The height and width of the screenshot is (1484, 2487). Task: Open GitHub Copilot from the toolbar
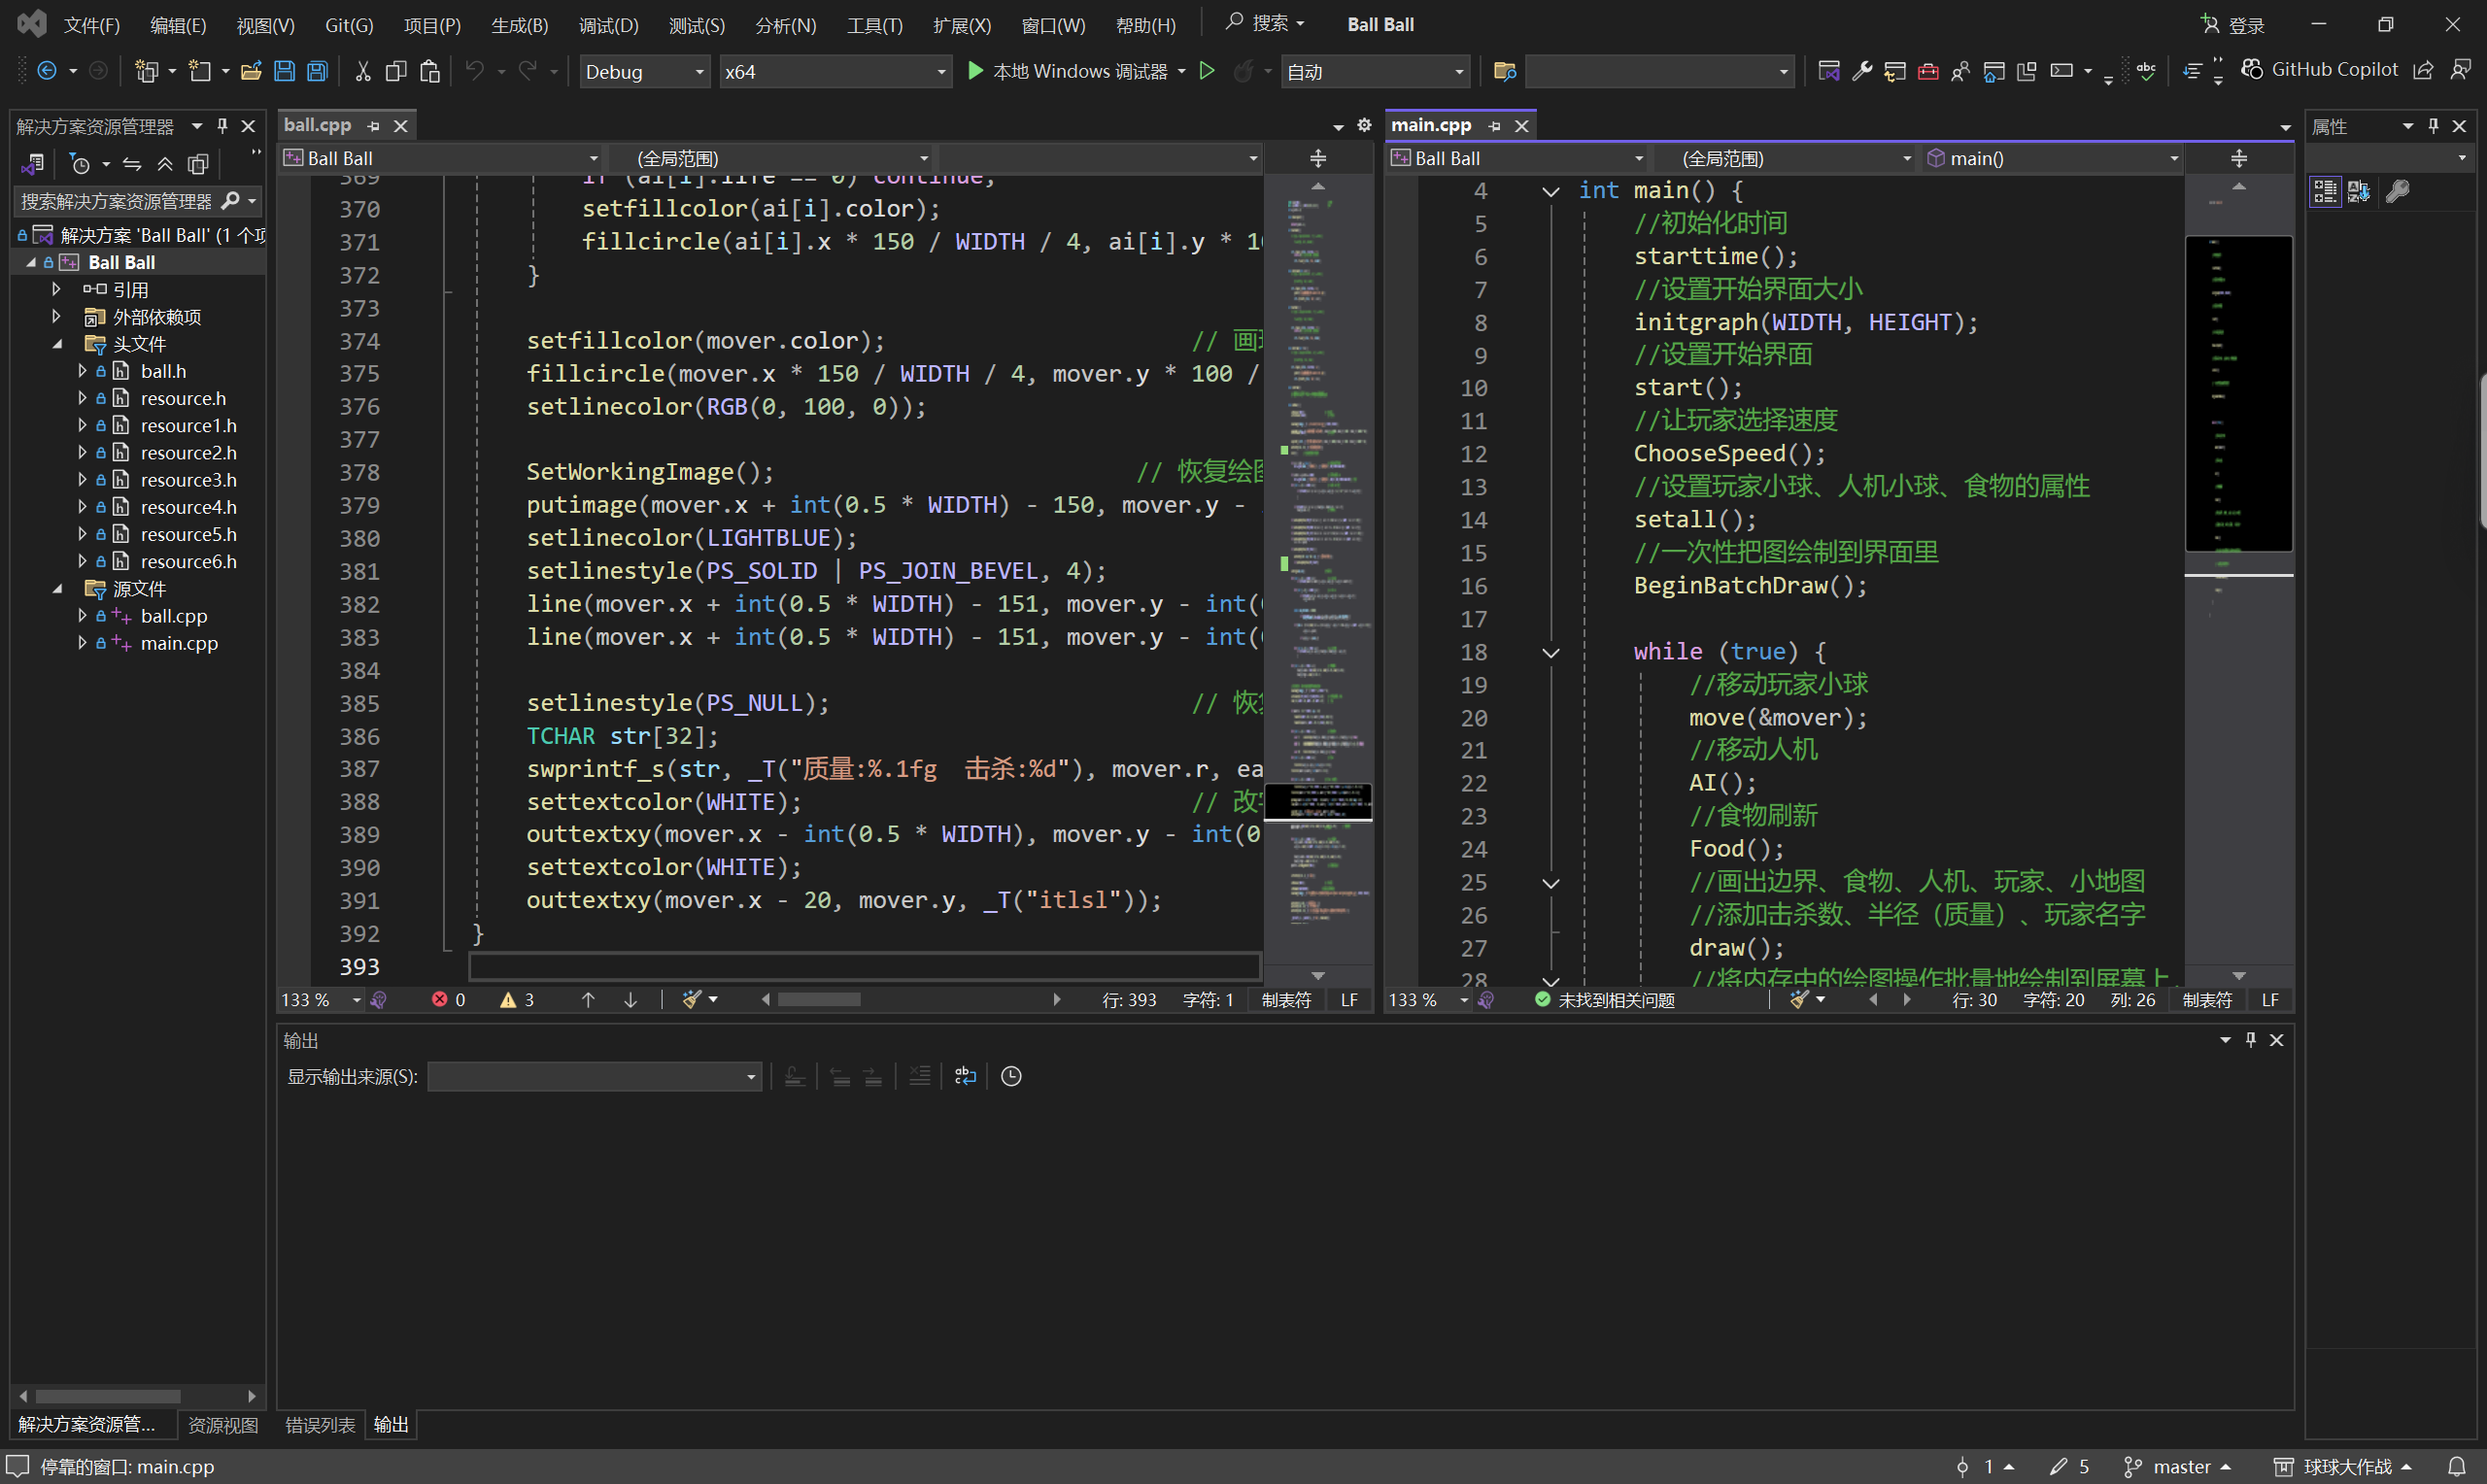(x=2320, y=69)
